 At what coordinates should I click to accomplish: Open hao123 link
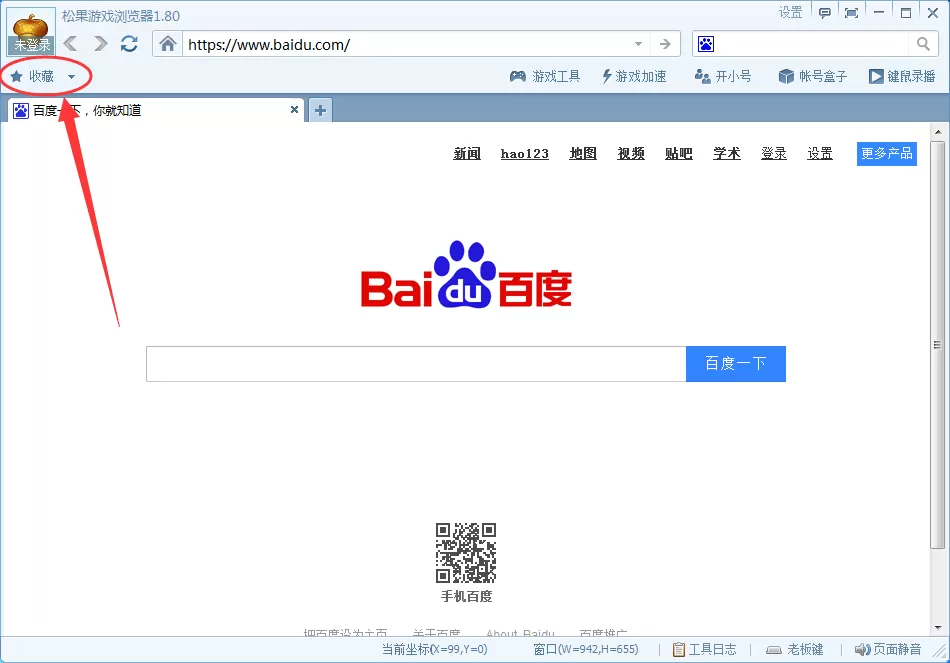click(525, 154)
